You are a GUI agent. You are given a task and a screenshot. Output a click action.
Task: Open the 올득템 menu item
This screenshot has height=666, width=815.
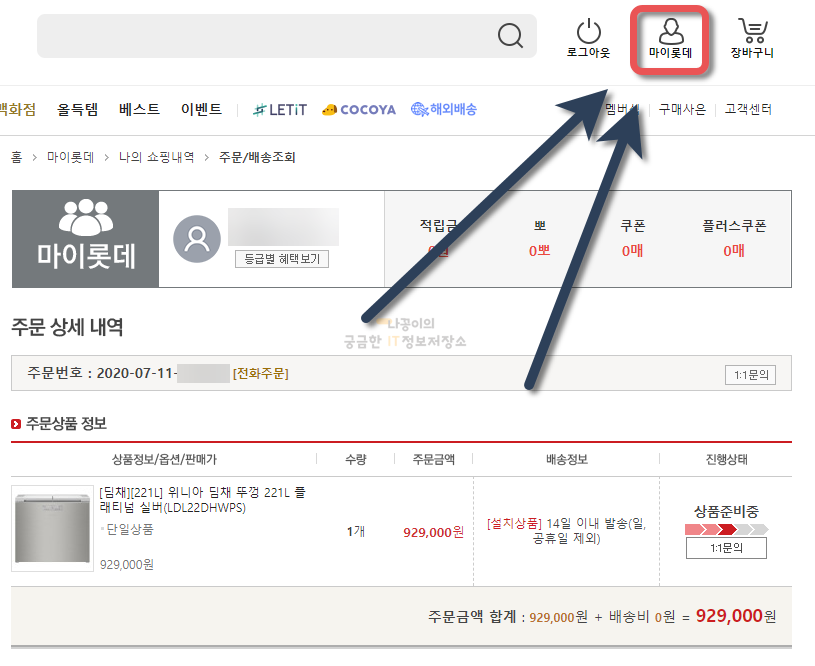pos(77,109)
